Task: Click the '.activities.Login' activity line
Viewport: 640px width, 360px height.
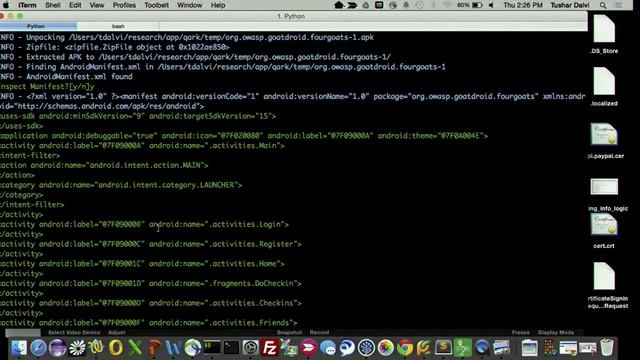Action: [x=144, y=224]
